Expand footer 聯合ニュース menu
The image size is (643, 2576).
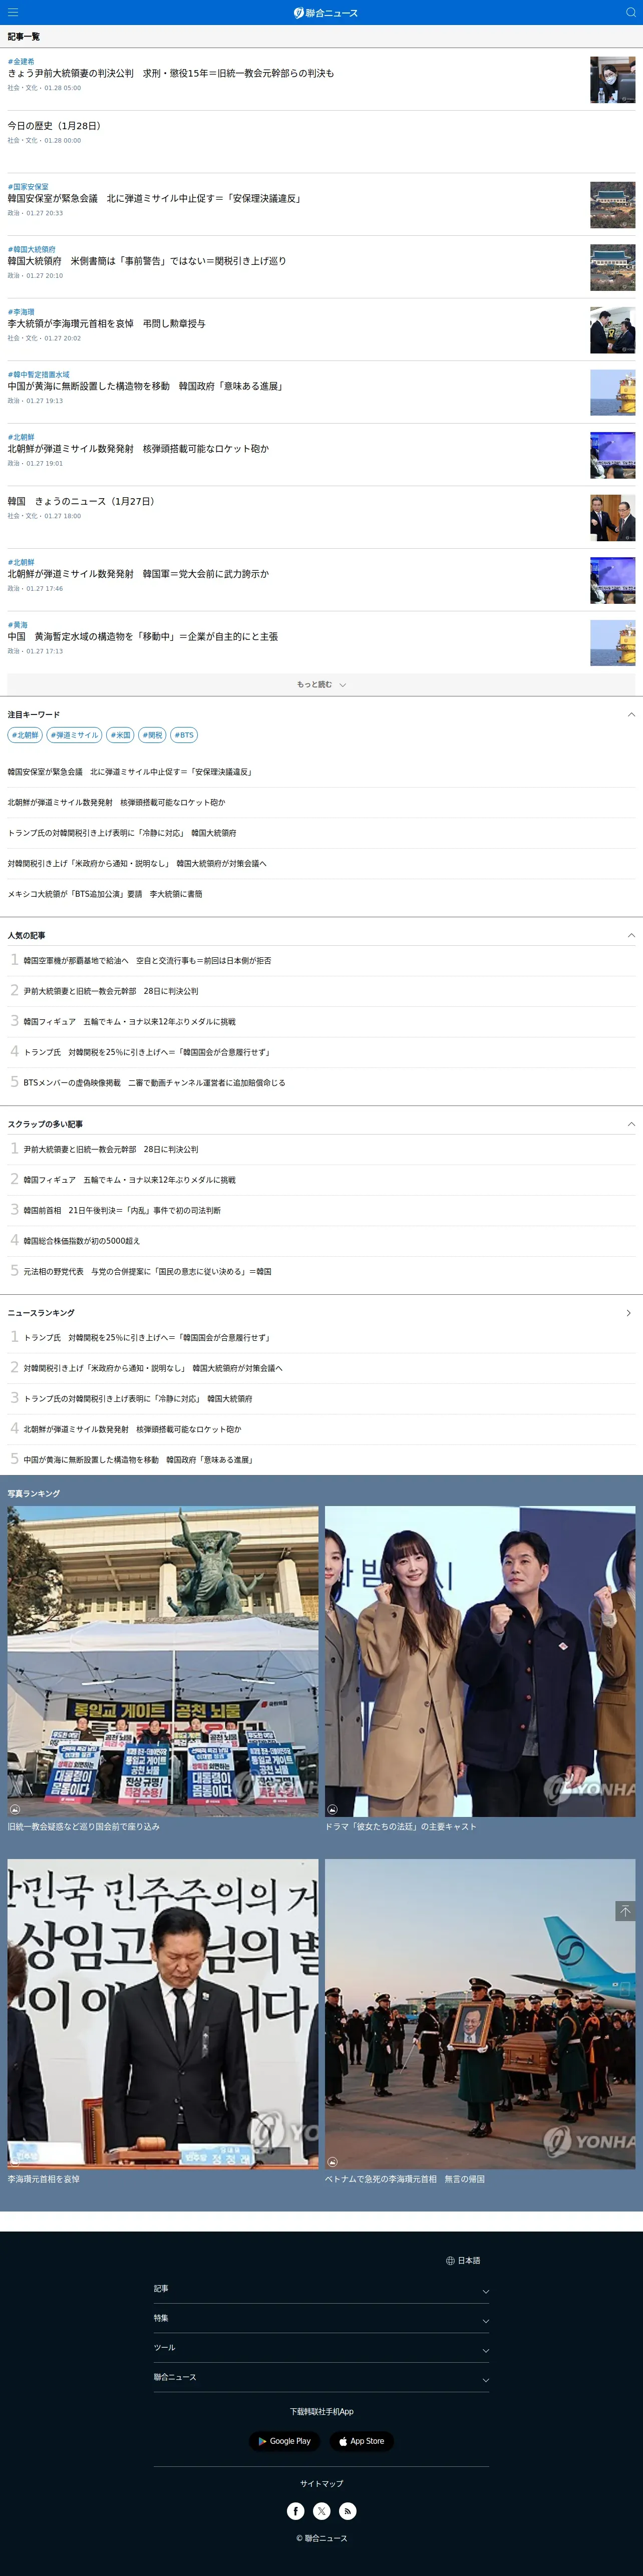coord(321,2378)
